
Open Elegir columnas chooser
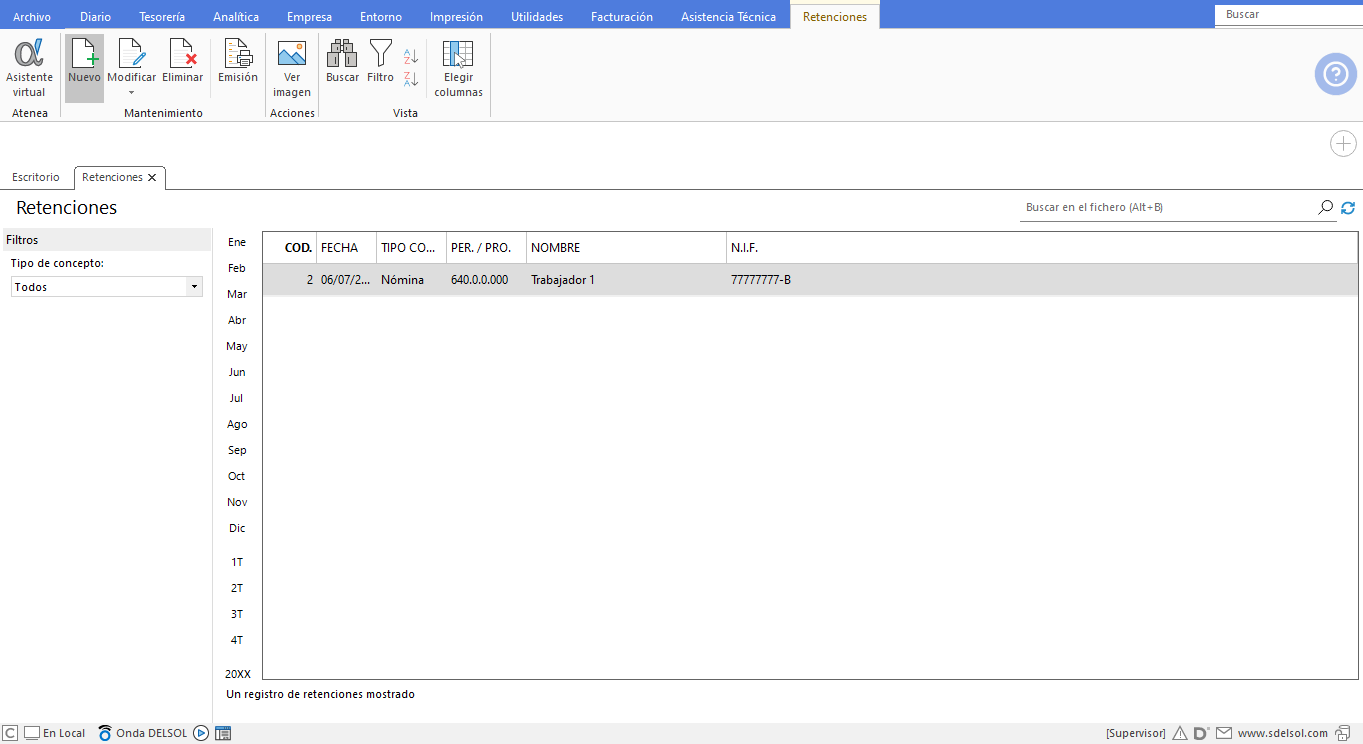(458, 68)
